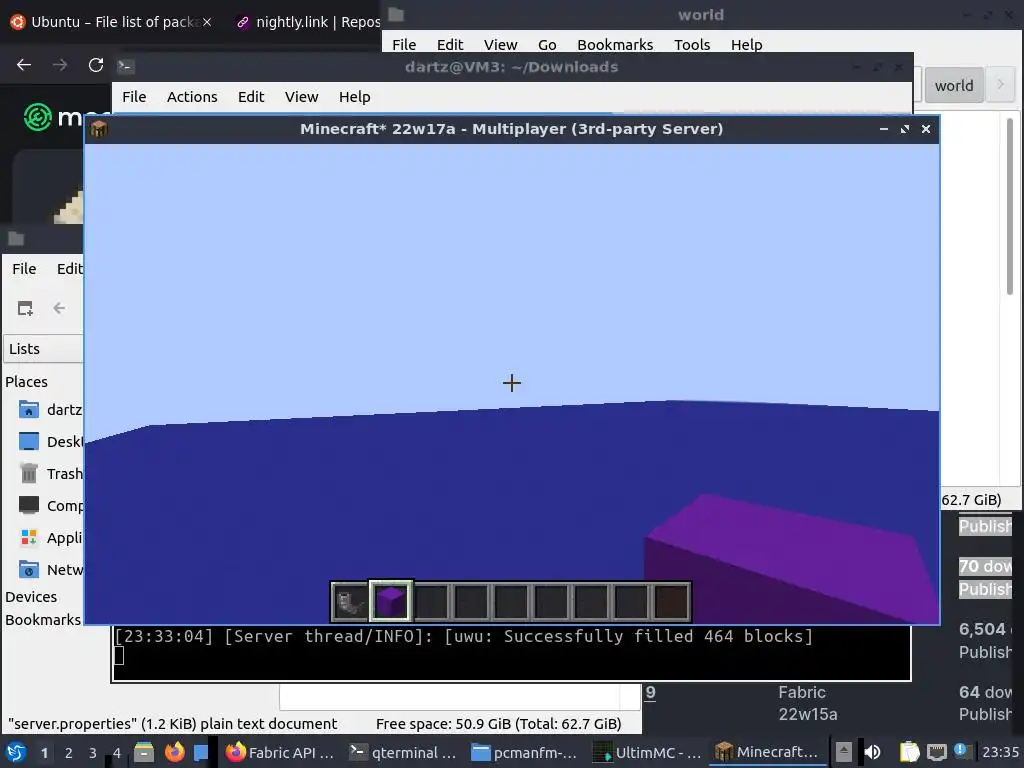Image resolution: width=1024 pixels, height=768 pixels.
Task: Click the world path button
Action: (953, 86)
